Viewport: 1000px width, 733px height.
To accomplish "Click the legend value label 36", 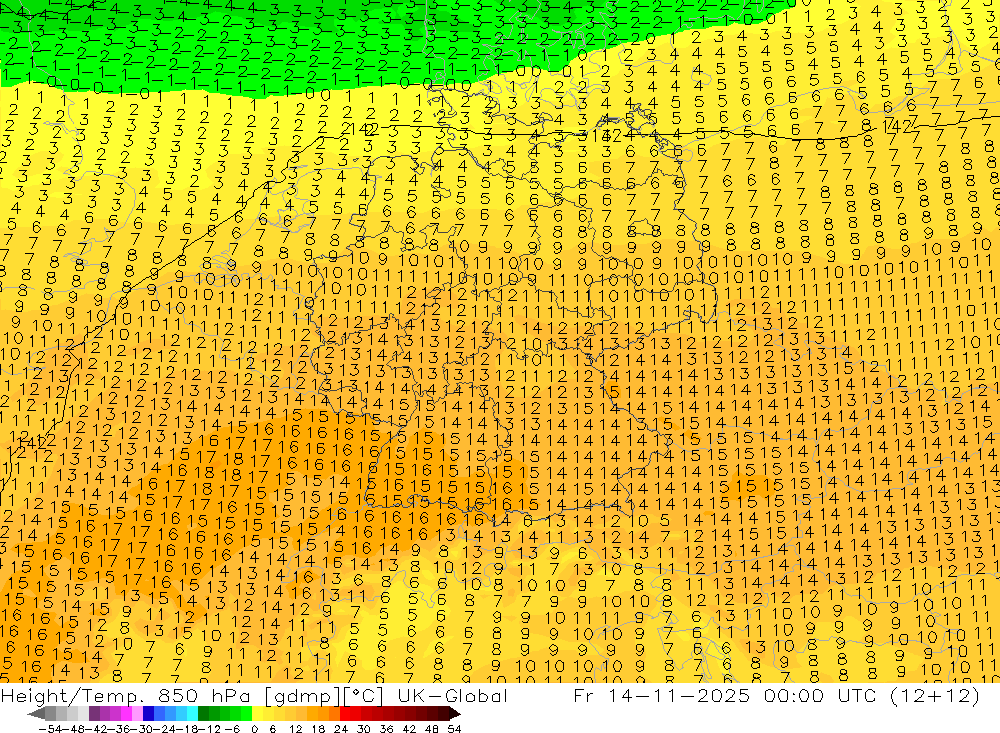I will click(386, 729).
